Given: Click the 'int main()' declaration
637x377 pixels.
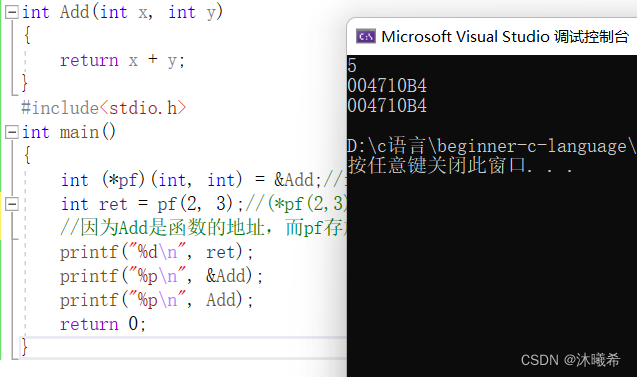Looking at the screenshot, I should click(x=69, y=132).
